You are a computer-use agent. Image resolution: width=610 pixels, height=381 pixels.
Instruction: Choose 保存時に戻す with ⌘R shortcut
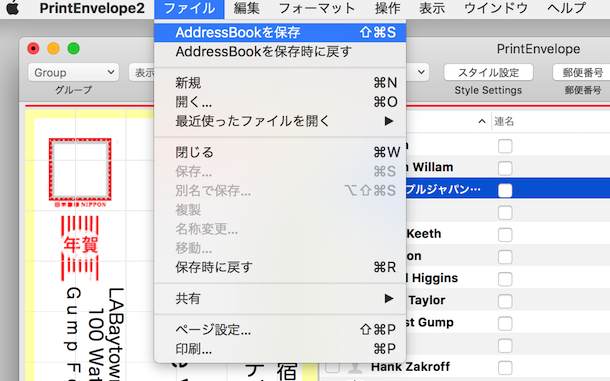click(280, 267)
